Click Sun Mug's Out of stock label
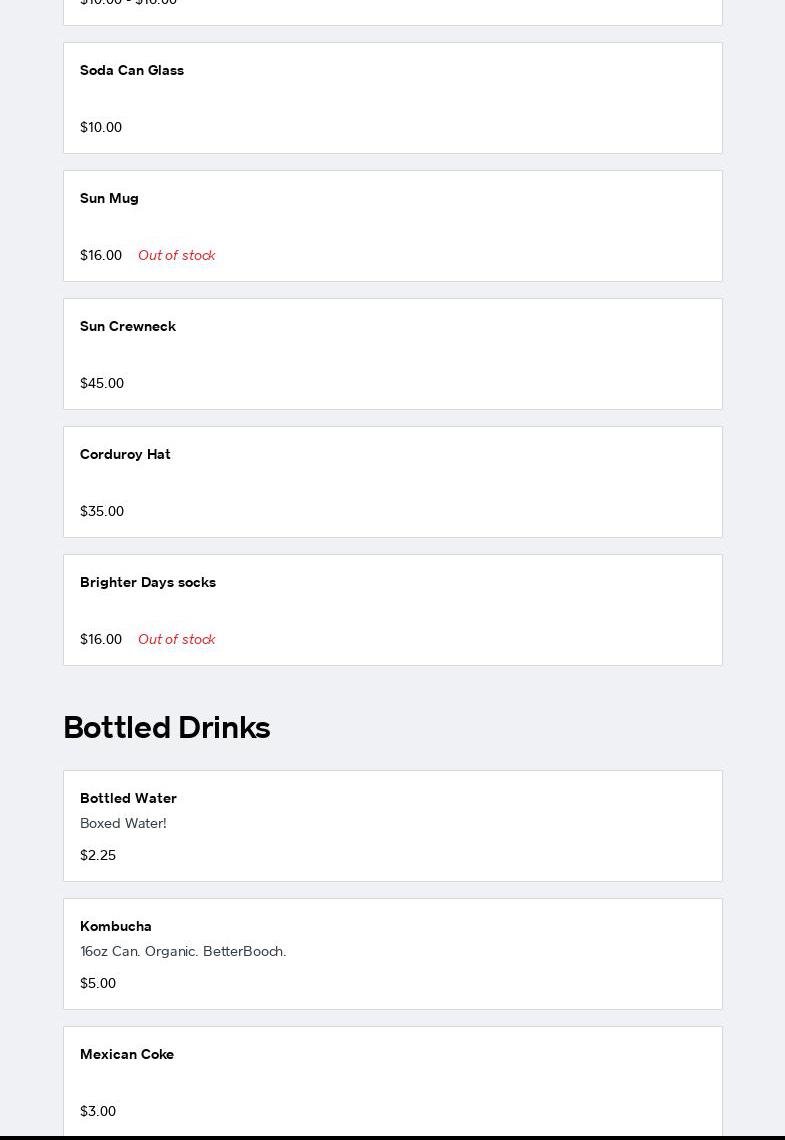This screenshot has height=1140, width=785. (176, 255)
